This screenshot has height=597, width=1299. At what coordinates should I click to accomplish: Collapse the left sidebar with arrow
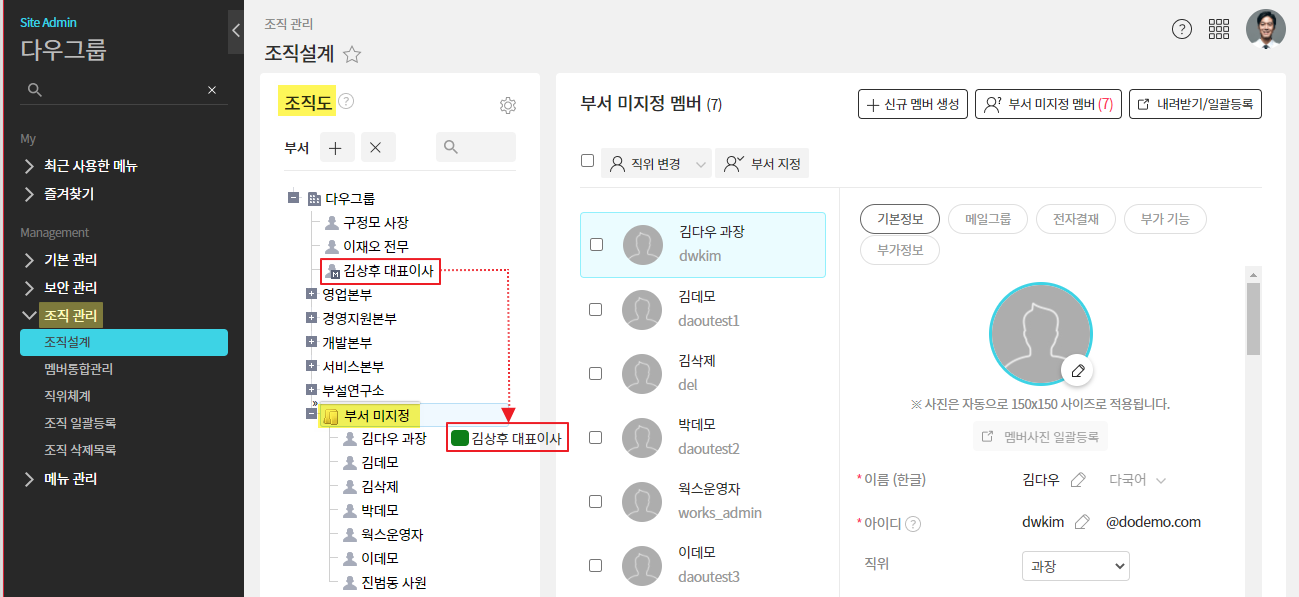pos(235,31)
